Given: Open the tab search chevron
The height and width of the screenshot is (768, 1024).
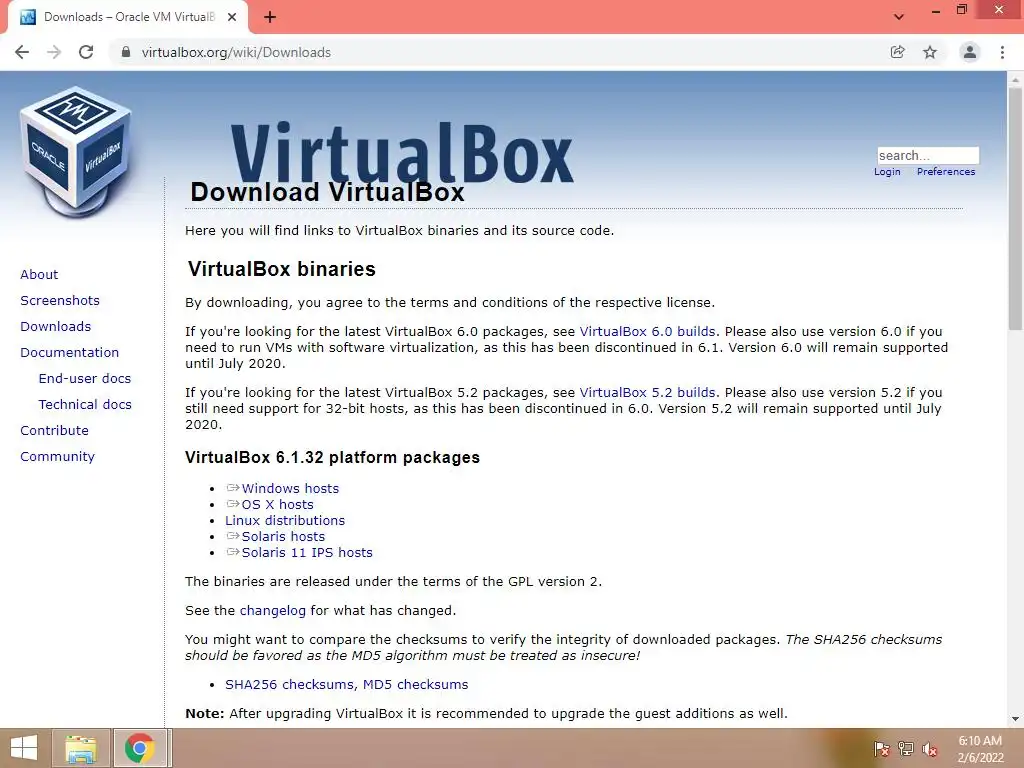Looking at the screenshot, I should (899, 17).
